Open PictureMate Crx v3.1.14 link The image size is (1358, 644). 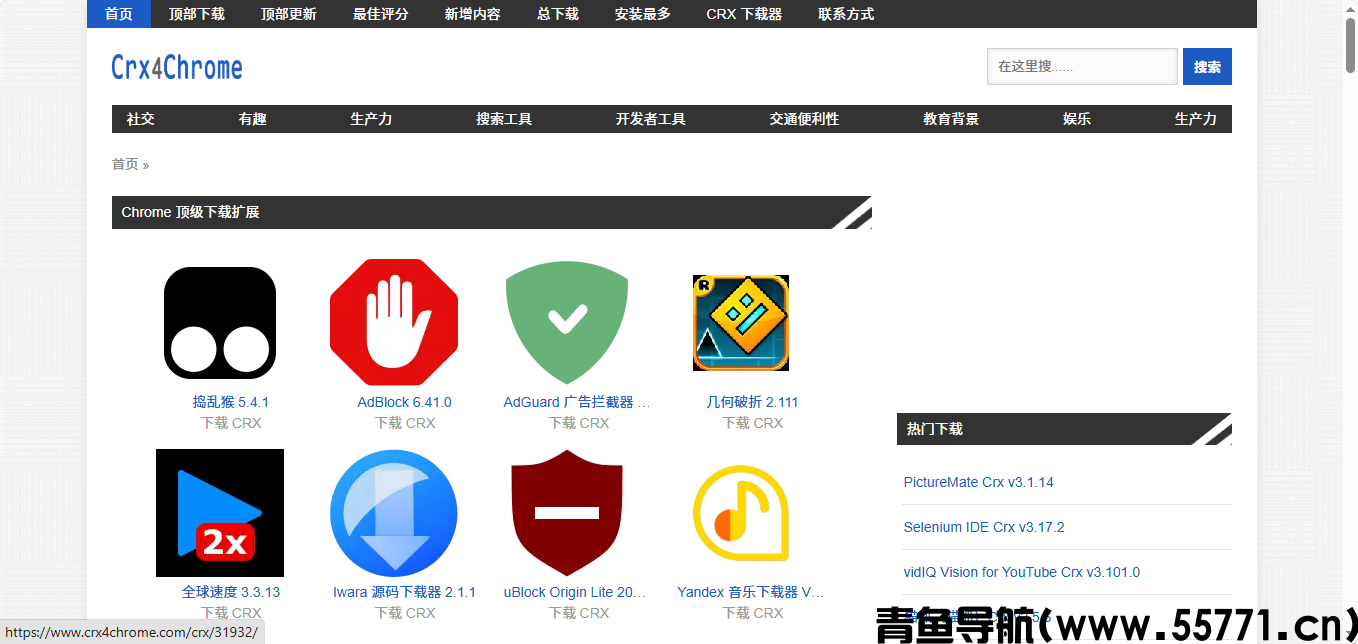click(978, 482)
